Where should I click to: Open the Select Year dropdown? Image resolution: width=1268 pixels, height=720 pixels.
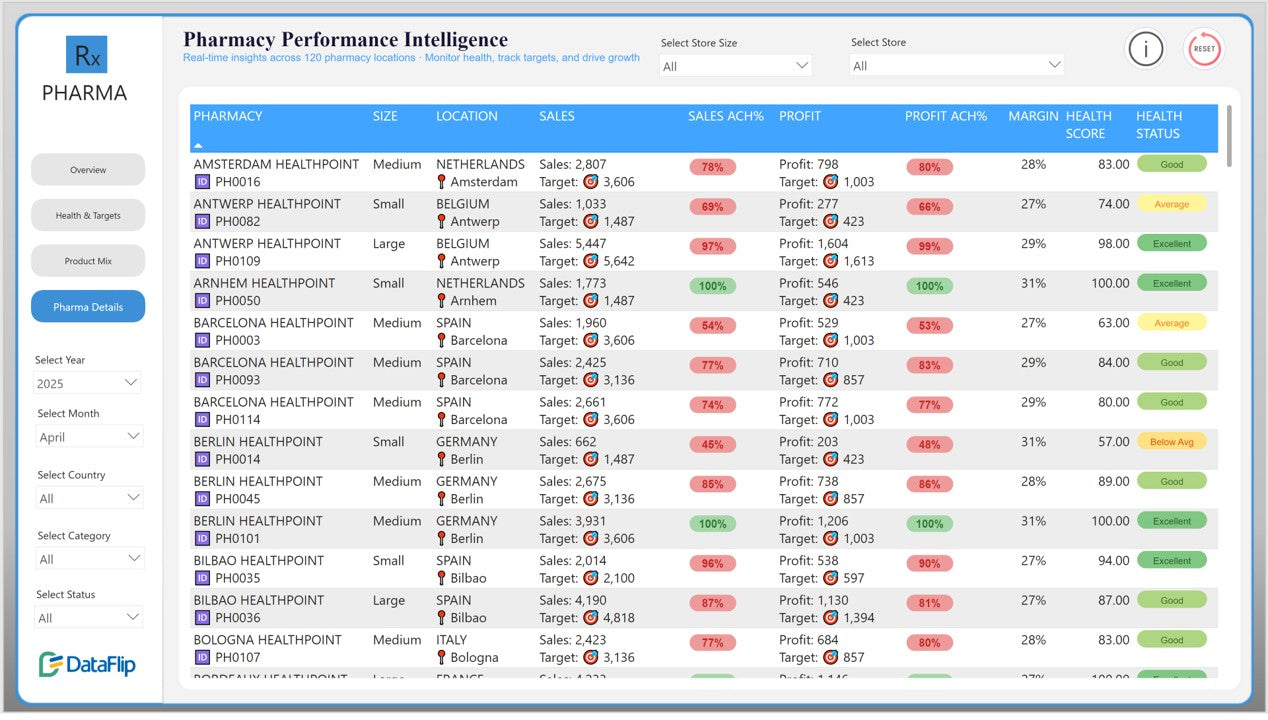(x=88, y=383)
